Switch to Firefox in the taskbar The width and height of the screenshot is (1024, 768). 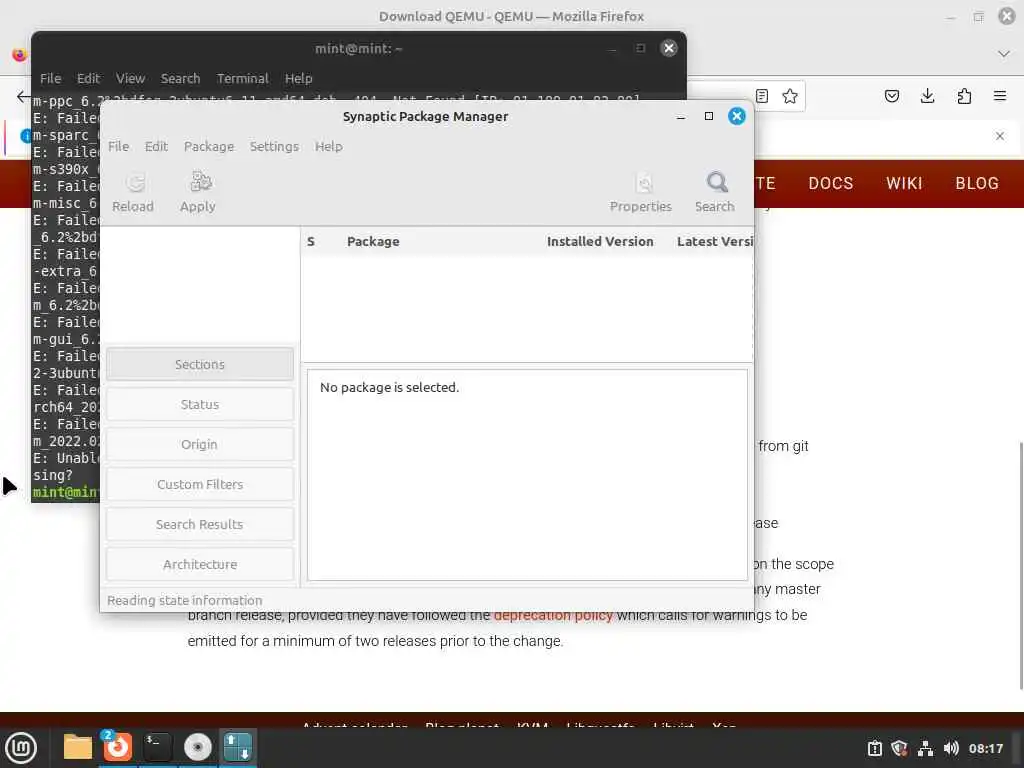pyautogui.click(x=118, y=747)
